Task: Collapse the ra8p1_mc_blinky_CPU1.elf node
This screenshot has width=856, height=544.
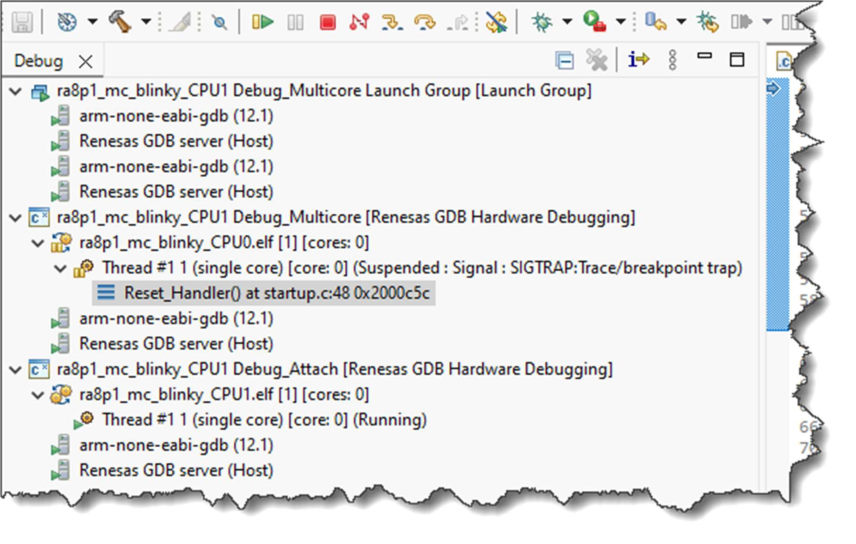Action: (38, 395)
